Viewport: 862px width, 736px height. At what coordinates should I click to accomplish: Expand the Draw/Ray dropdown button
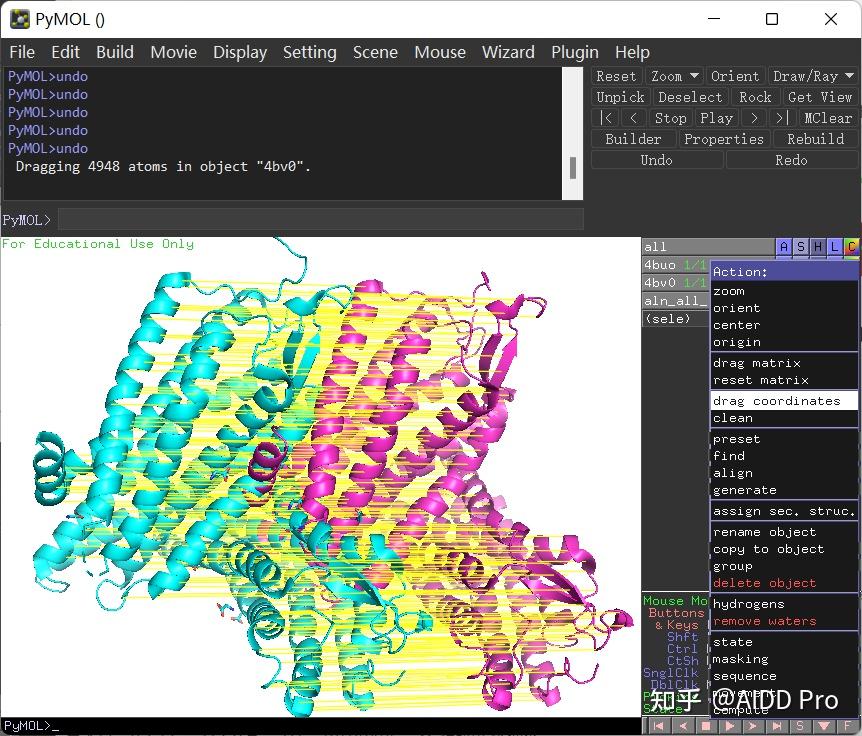coord(813,76)
